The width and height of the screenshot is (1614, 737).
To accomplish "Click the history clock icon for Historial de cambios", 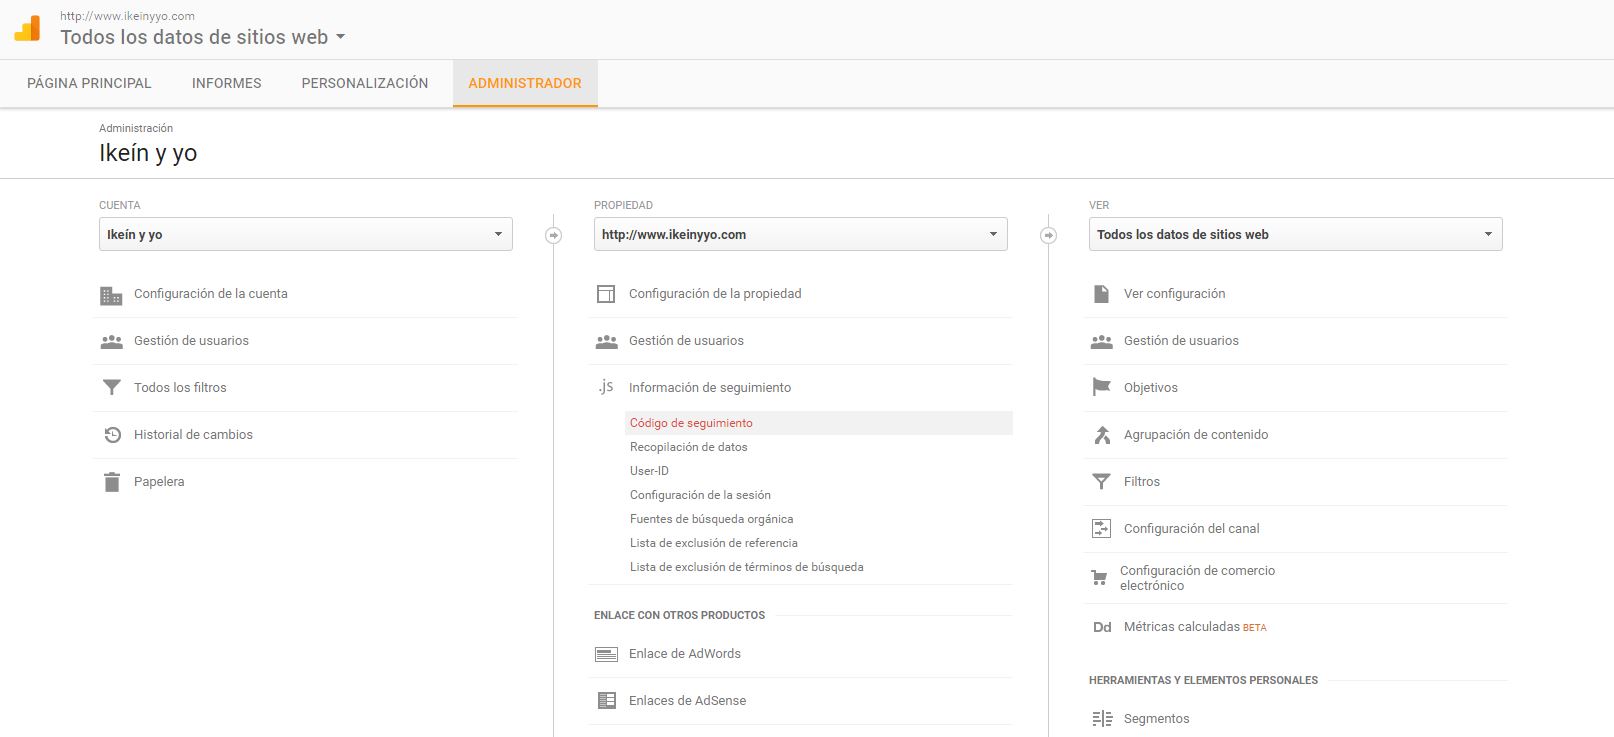I will pos(112,435).
